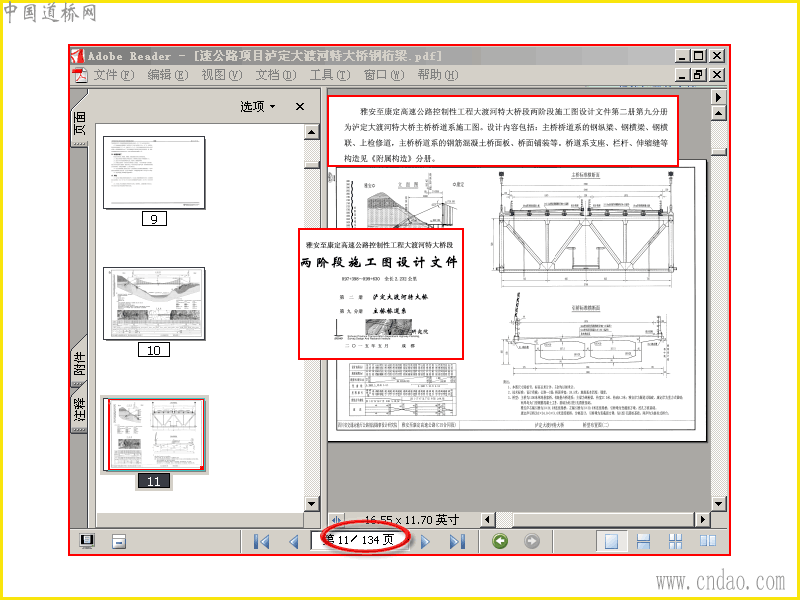Click the thumbnail panel scroll down arrow
Screen dimensions: 800x600
point(312,504)
